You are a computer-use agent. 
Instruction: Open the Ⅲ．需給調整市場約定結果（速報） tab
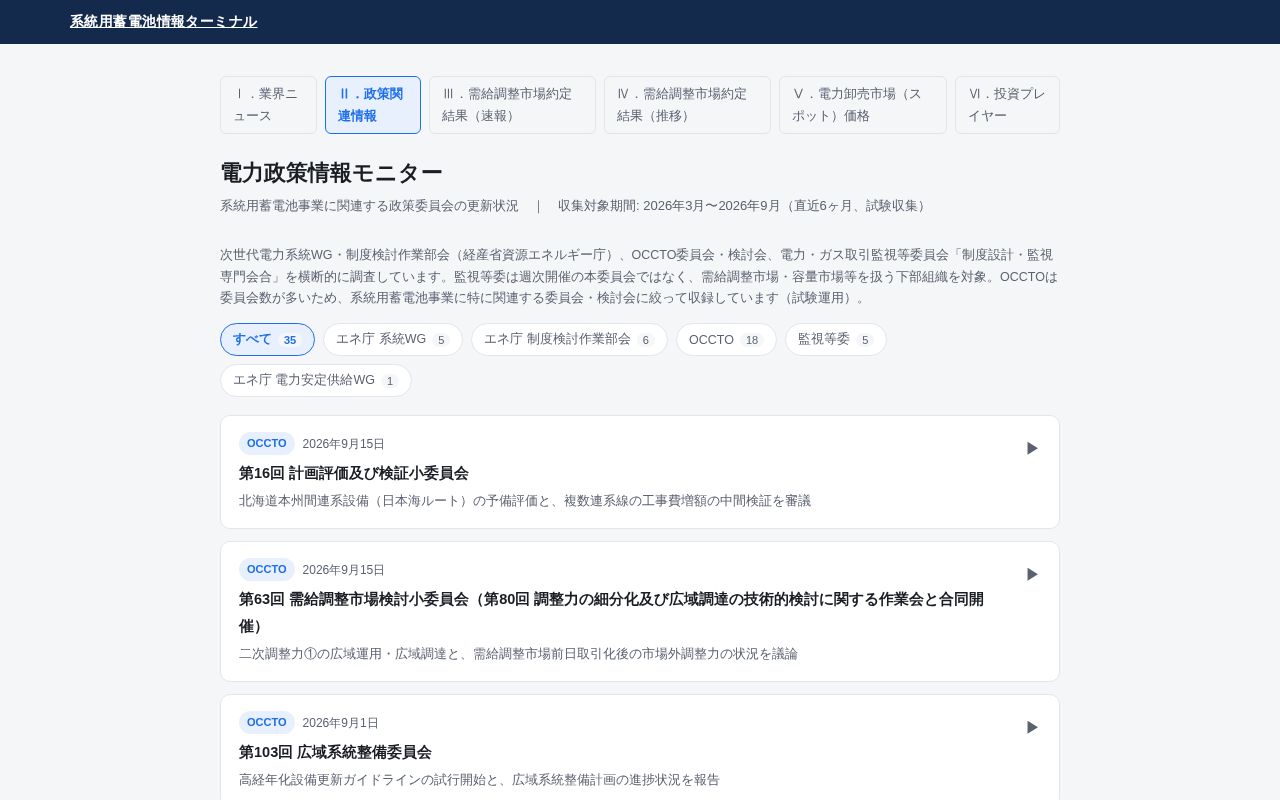(x=512, y=105)
